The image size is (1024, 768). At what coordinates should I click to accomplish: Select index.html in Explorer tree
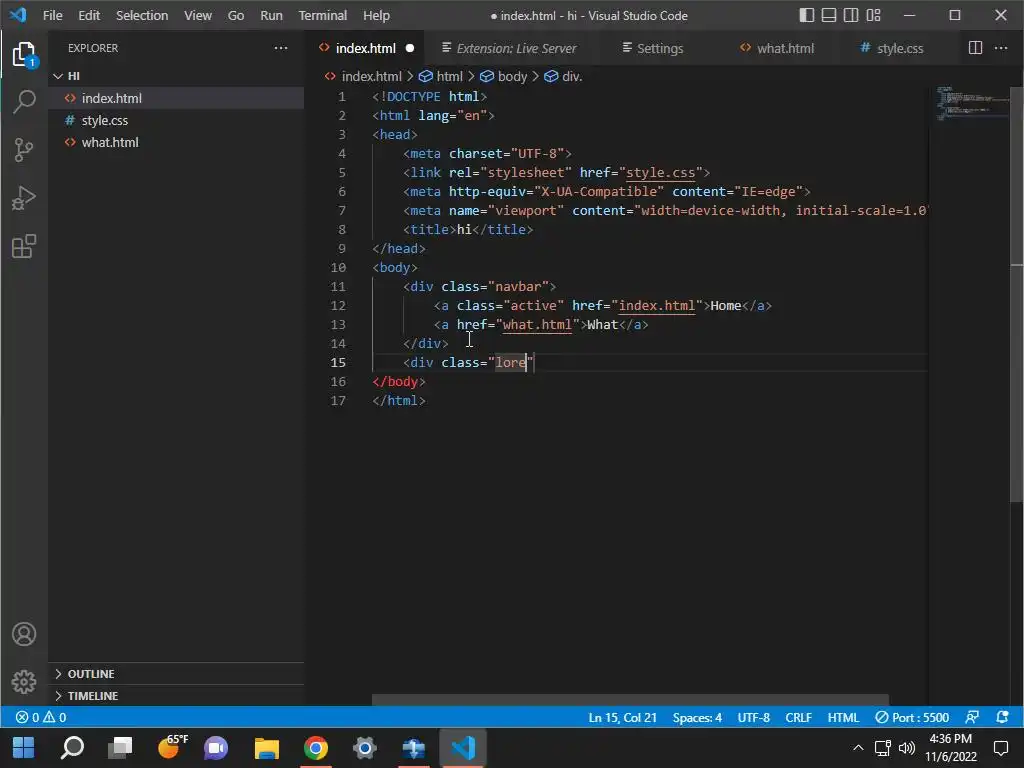(176, 98)
